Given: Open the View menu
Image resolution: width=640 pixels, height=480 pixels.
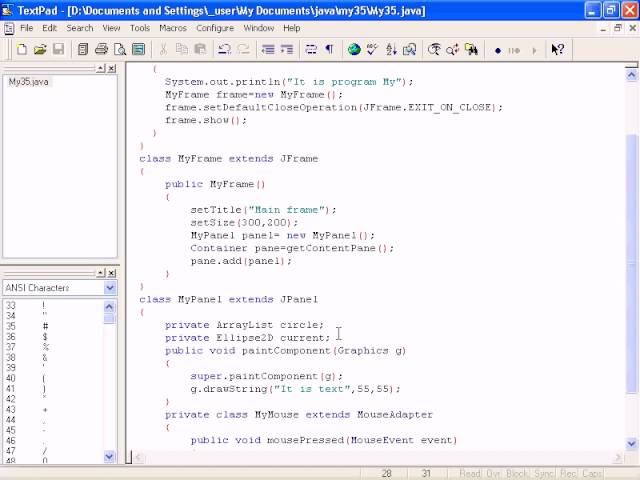Looking at the screenshot, I should tap(111, 28).
